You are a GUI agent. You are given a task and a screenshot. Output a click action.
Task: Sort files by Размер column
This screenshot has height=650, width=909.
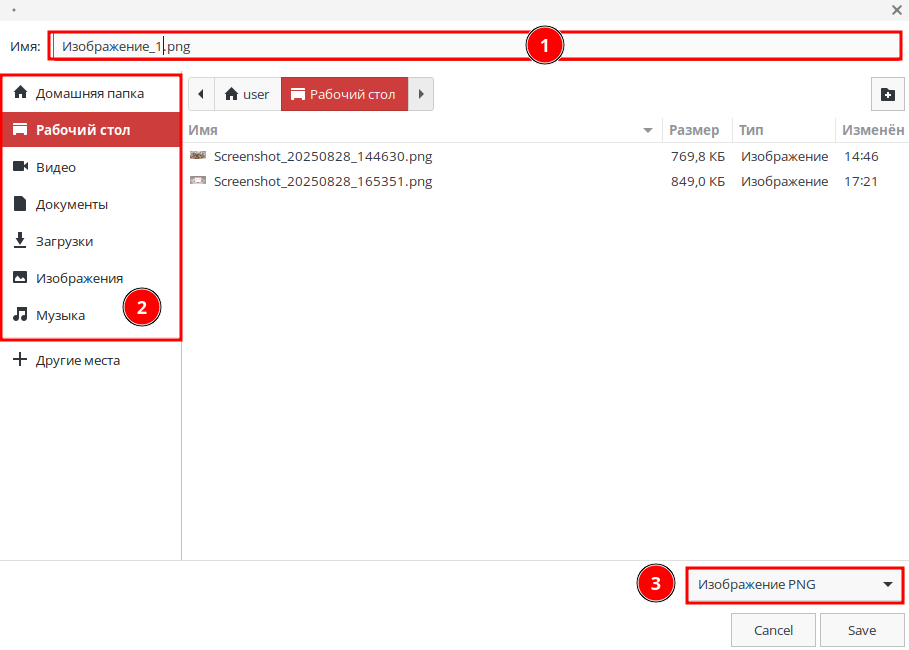[x=694, y=130]
